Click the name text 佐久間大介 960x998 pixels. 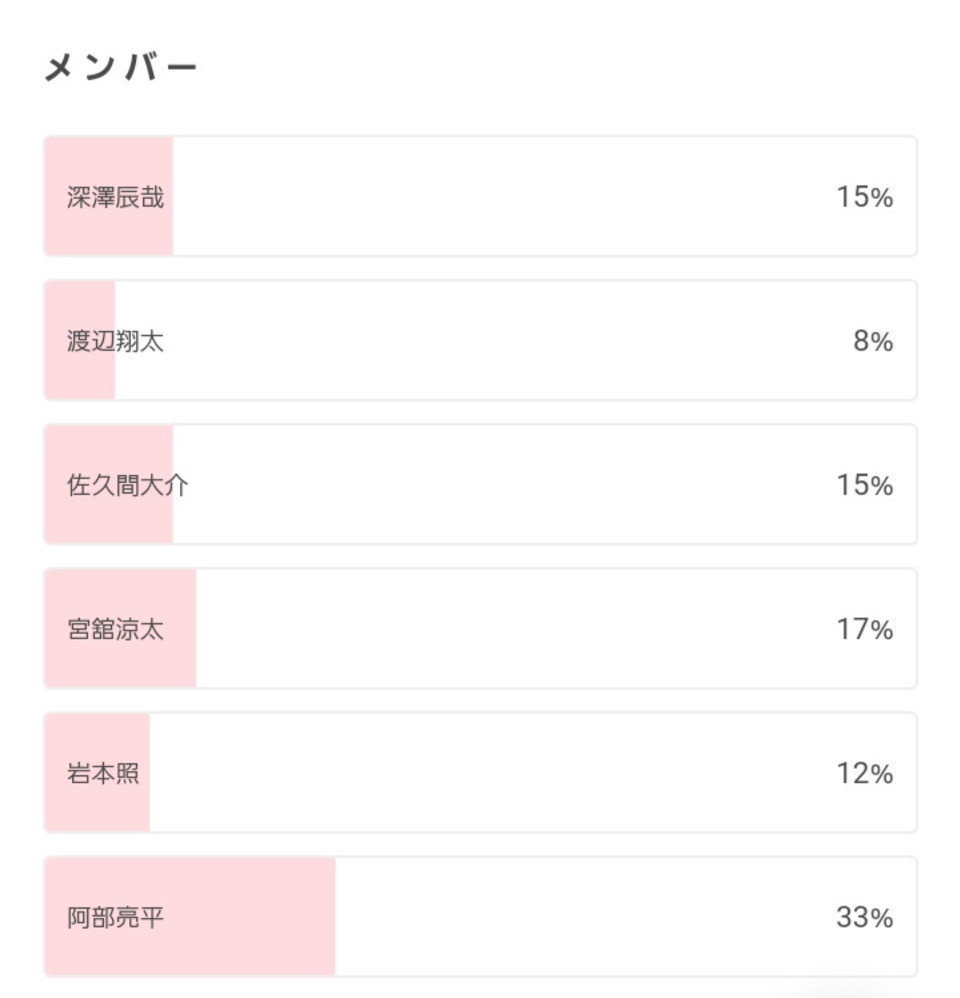127,485
